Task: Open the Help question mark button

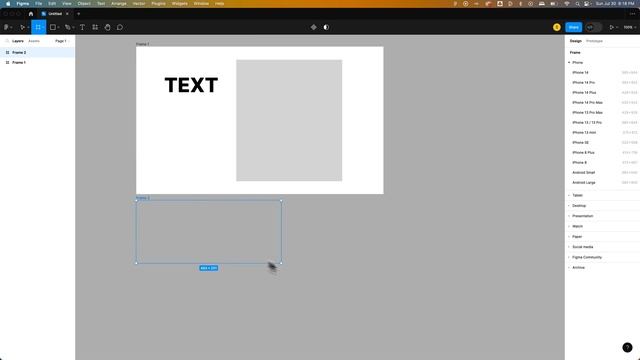Action: click(x=627, y=347)
